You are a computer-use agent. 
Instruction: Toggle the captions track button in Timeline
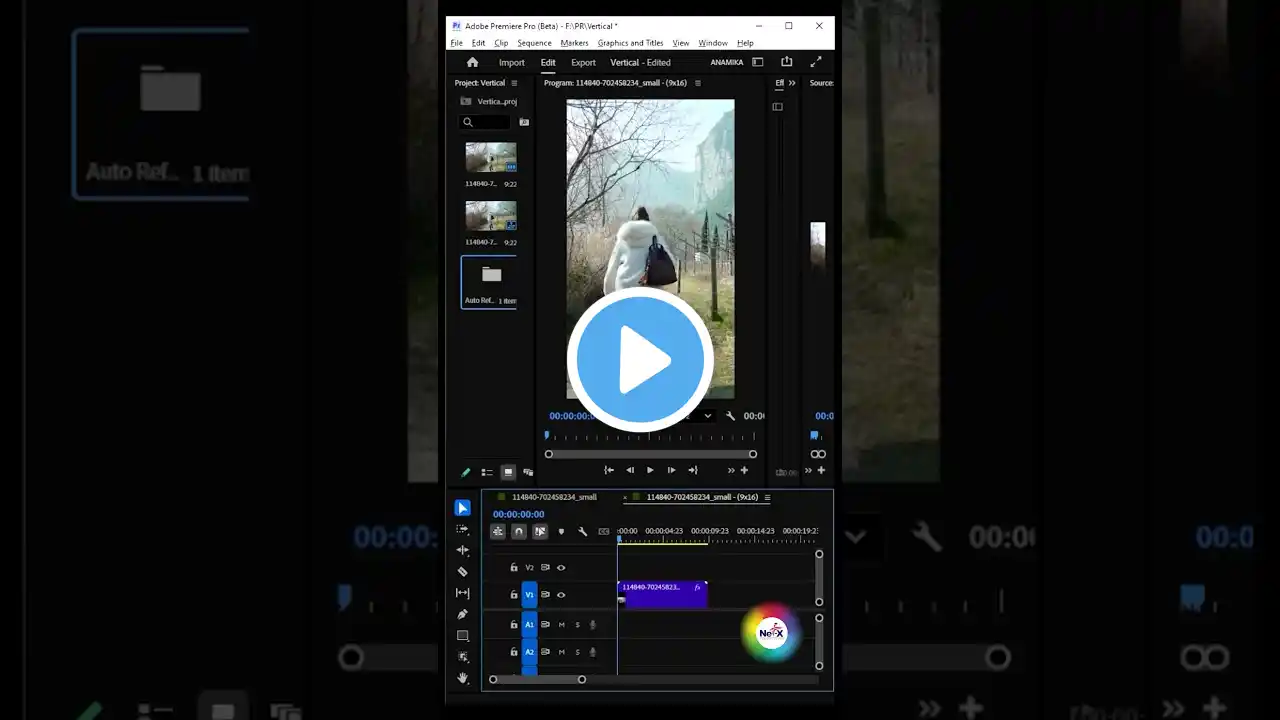(603, 532)
